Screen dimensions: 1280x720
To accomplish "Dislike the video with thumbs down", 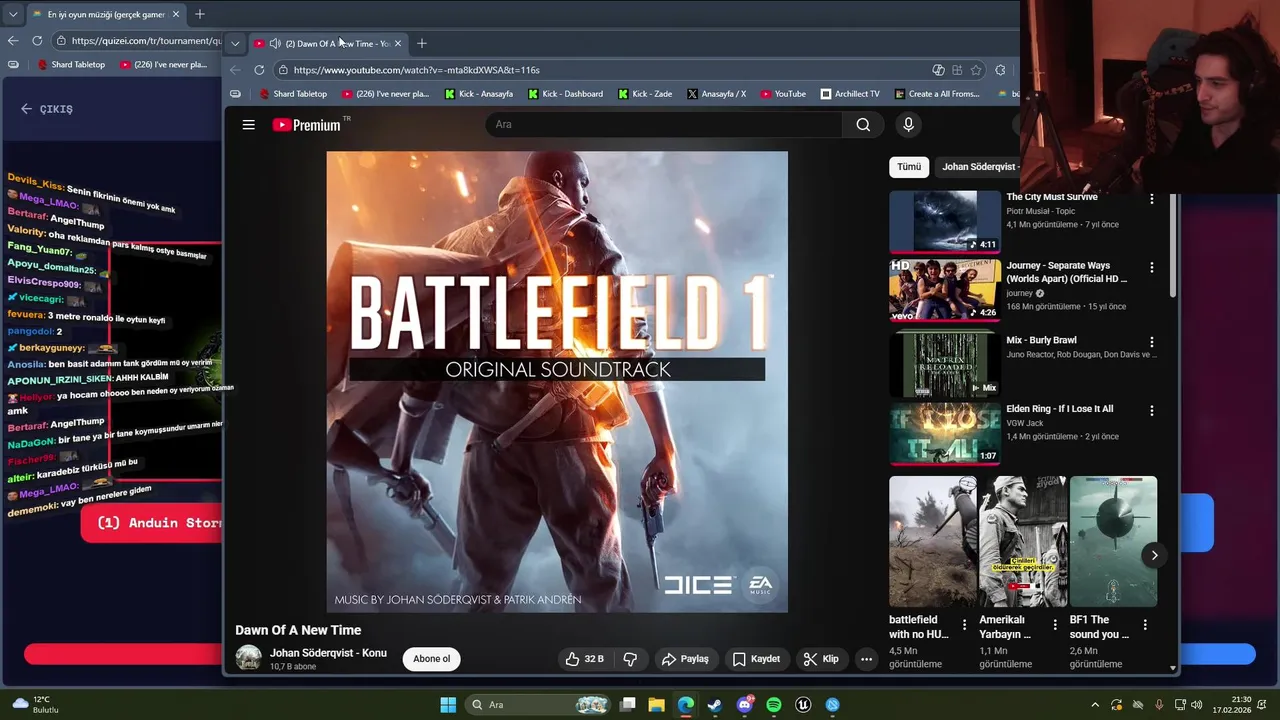I will click(x=630, y=659).
